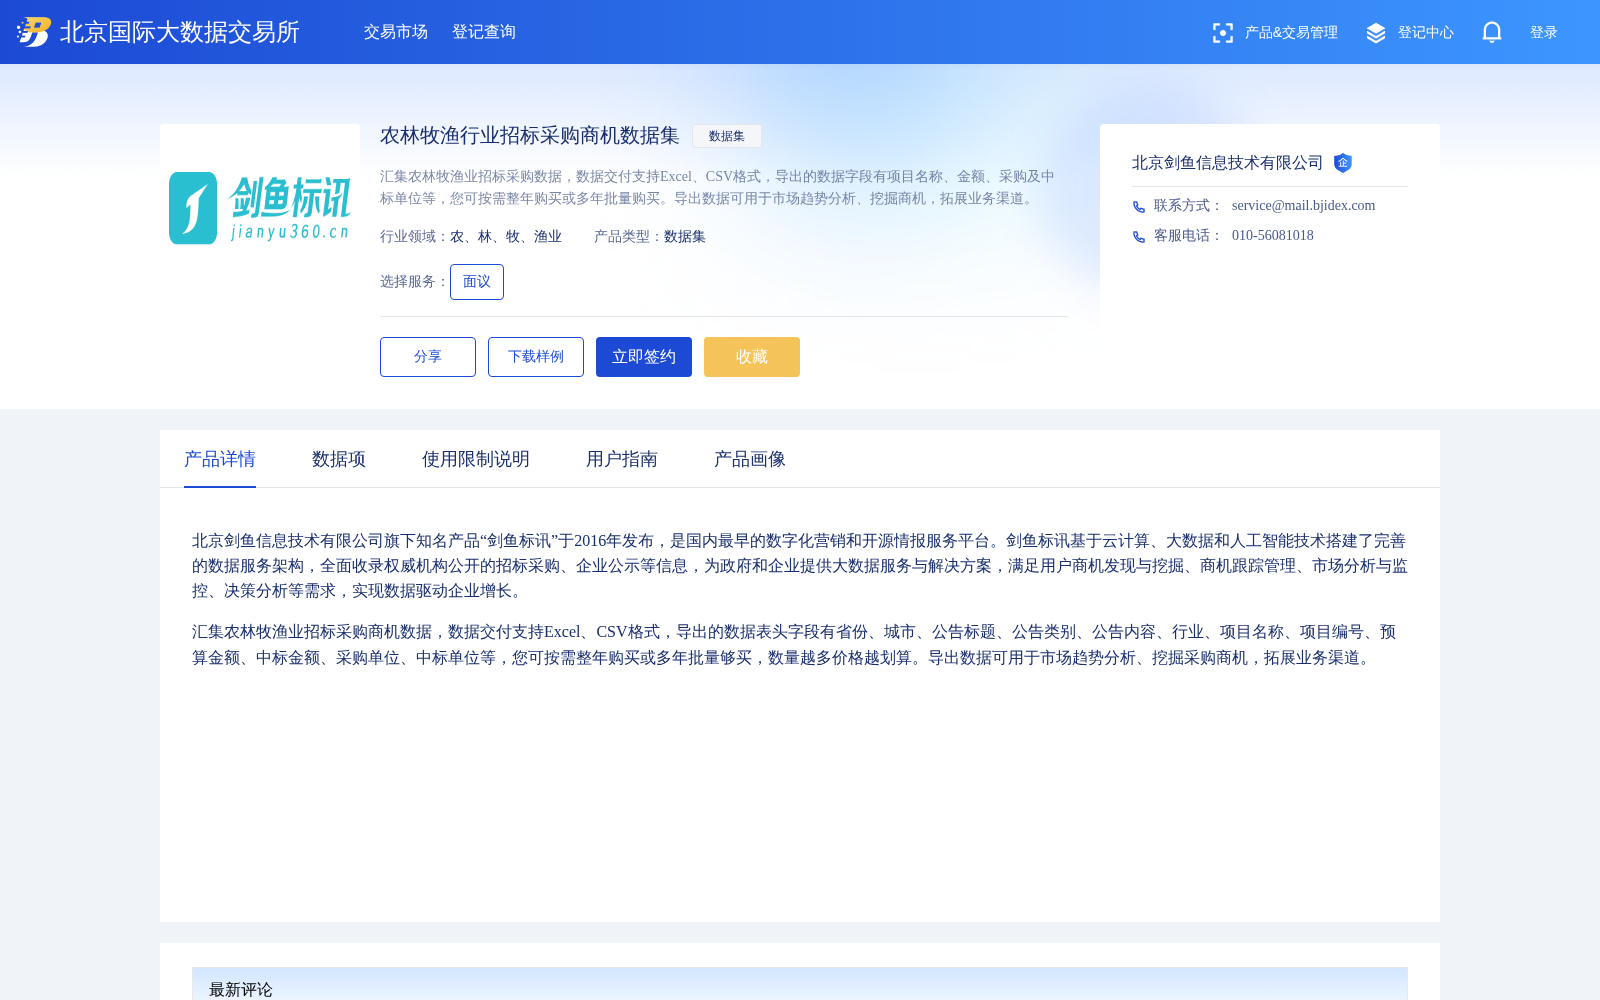
Task: Switch to the 产品画像 tab
Action: [750, 459]
